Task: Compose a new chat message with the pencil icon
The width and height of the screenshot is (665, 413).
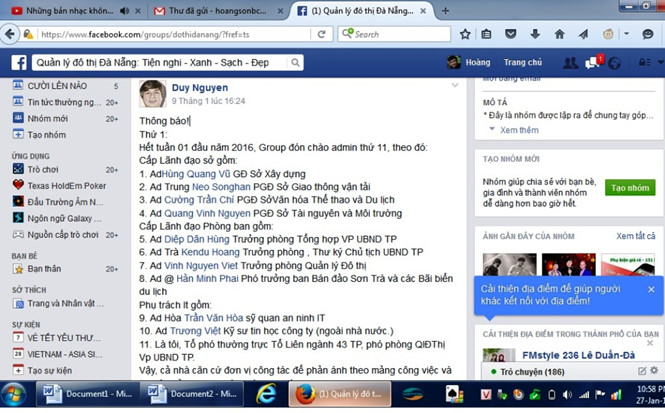Action: coord(642,371)
